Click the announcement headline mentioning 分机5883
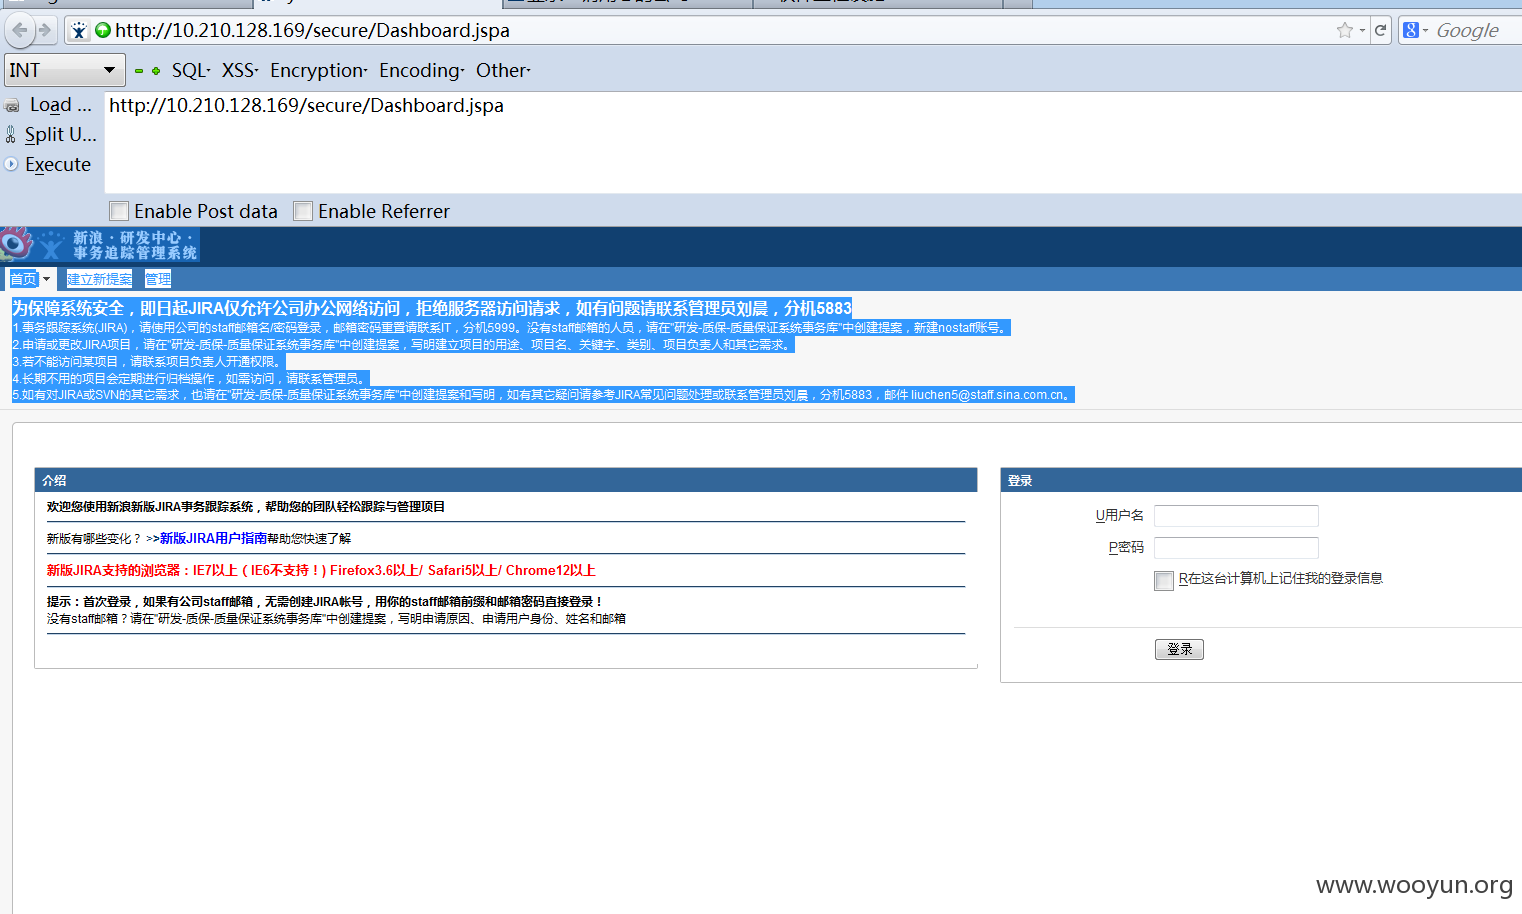This screenshot has width=1522, height=914. point(432,308)
